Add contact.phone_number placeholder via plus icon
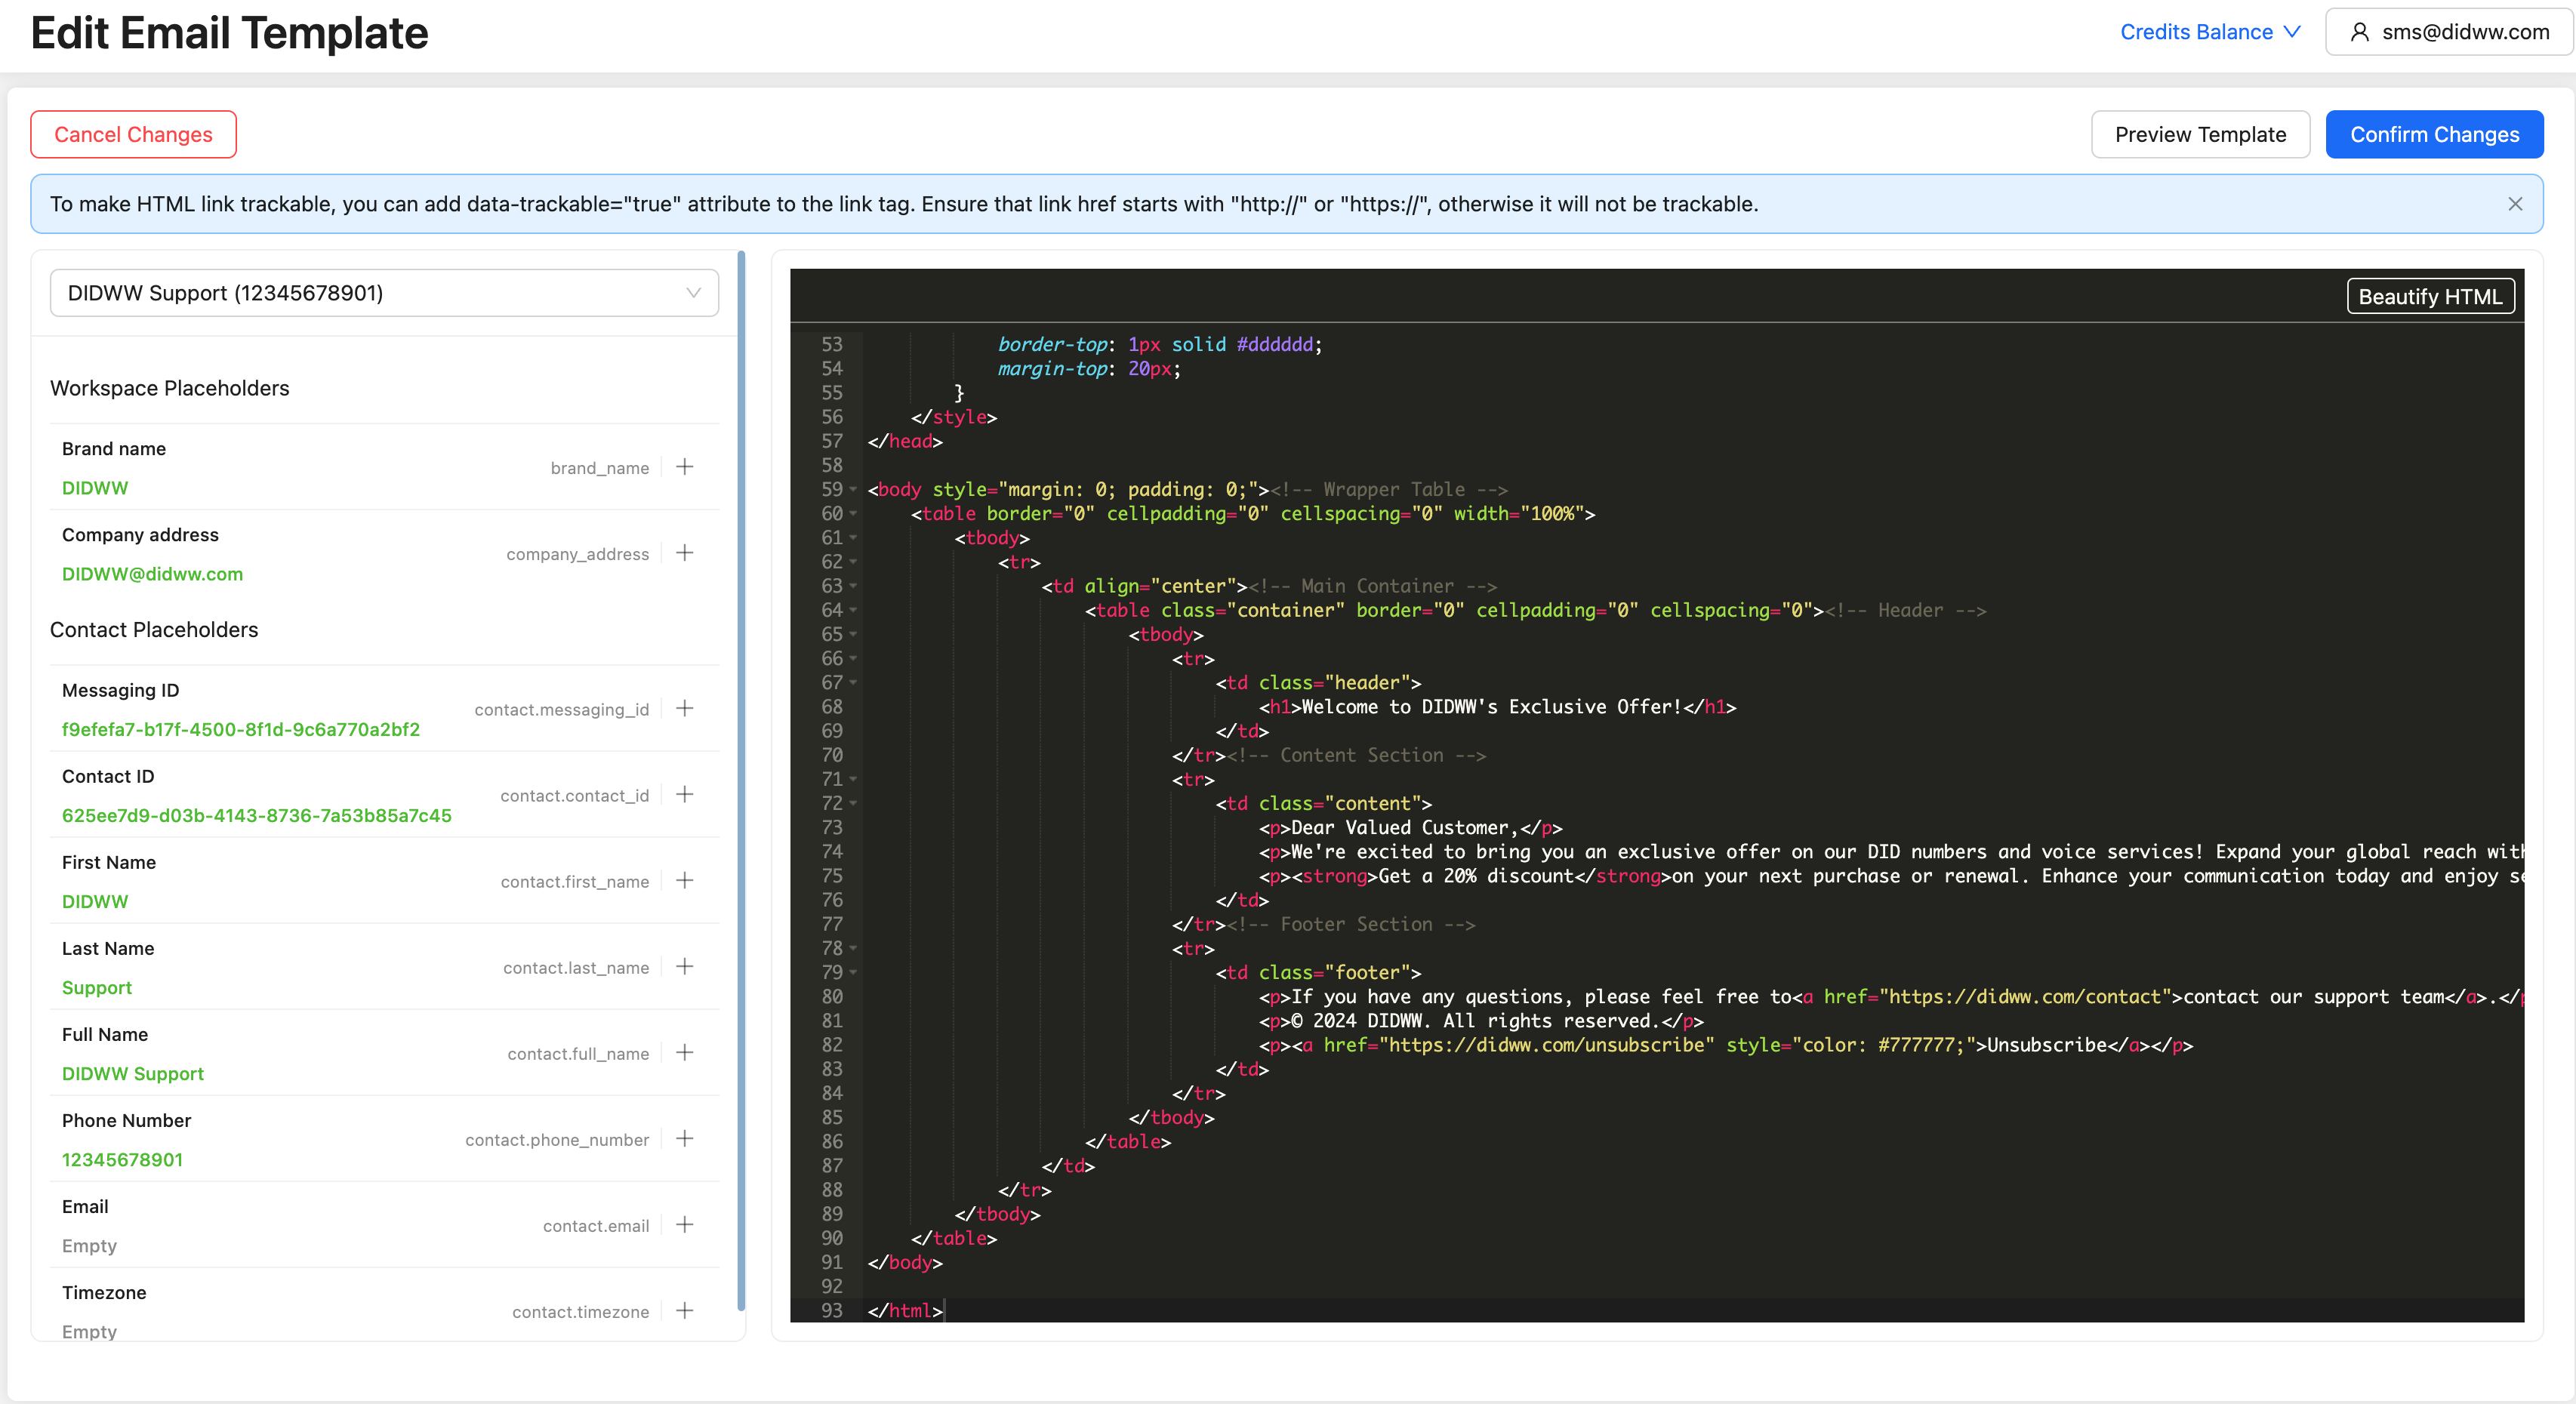Screen dimensions: 2576x1404 pyautogui.click(x=685, y=1139)
